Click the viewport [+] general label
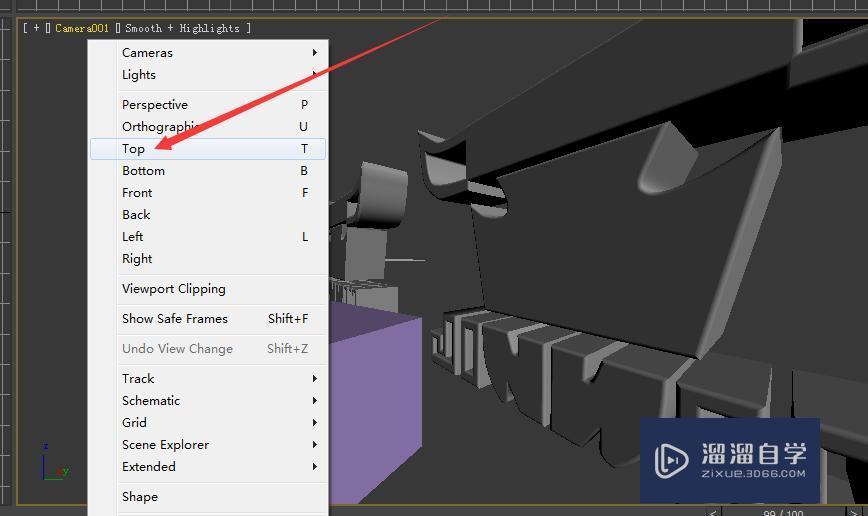This screenshot has height=516, width=868. (36, 28)
